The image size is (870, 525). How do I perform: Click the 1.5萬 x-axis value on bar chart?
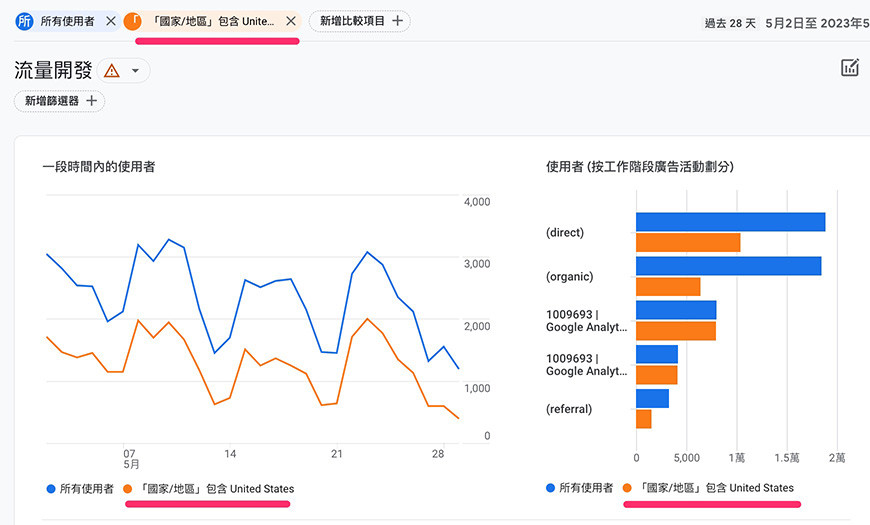[x=787, y=458]
